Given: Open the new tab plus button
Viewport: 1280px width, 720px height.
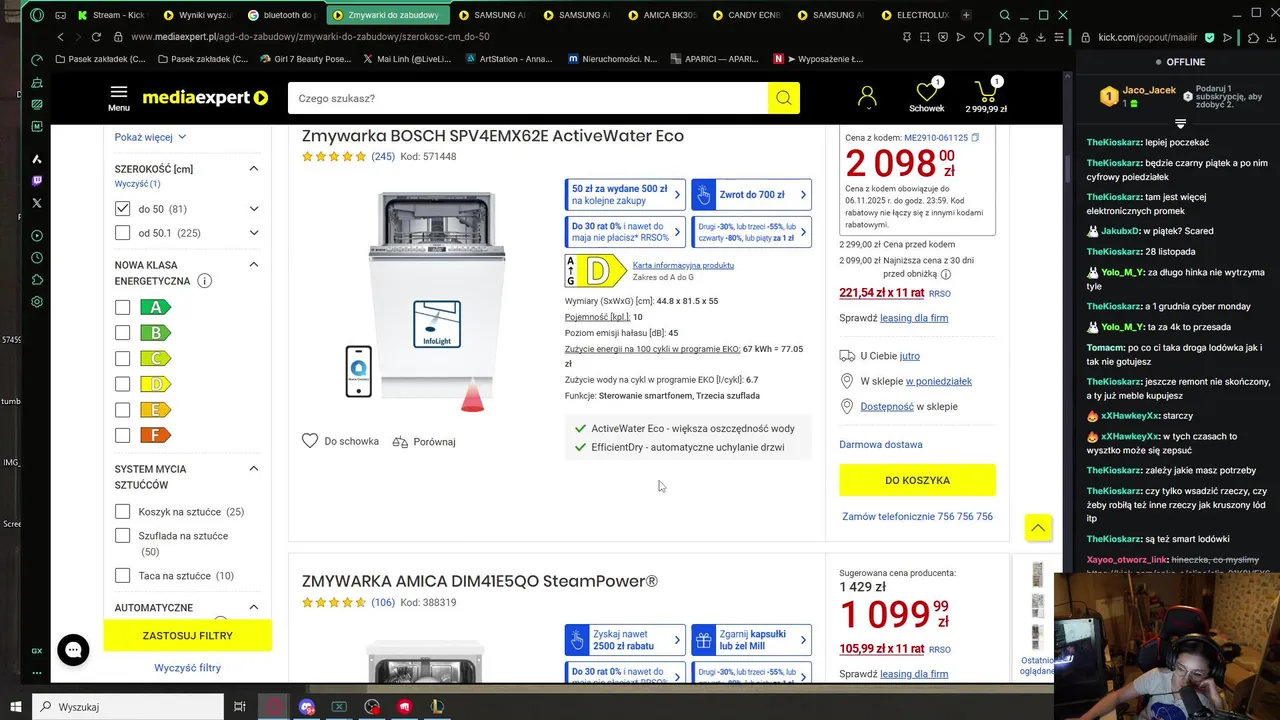Looking at the screenshot, I should [x=966, y=15].
